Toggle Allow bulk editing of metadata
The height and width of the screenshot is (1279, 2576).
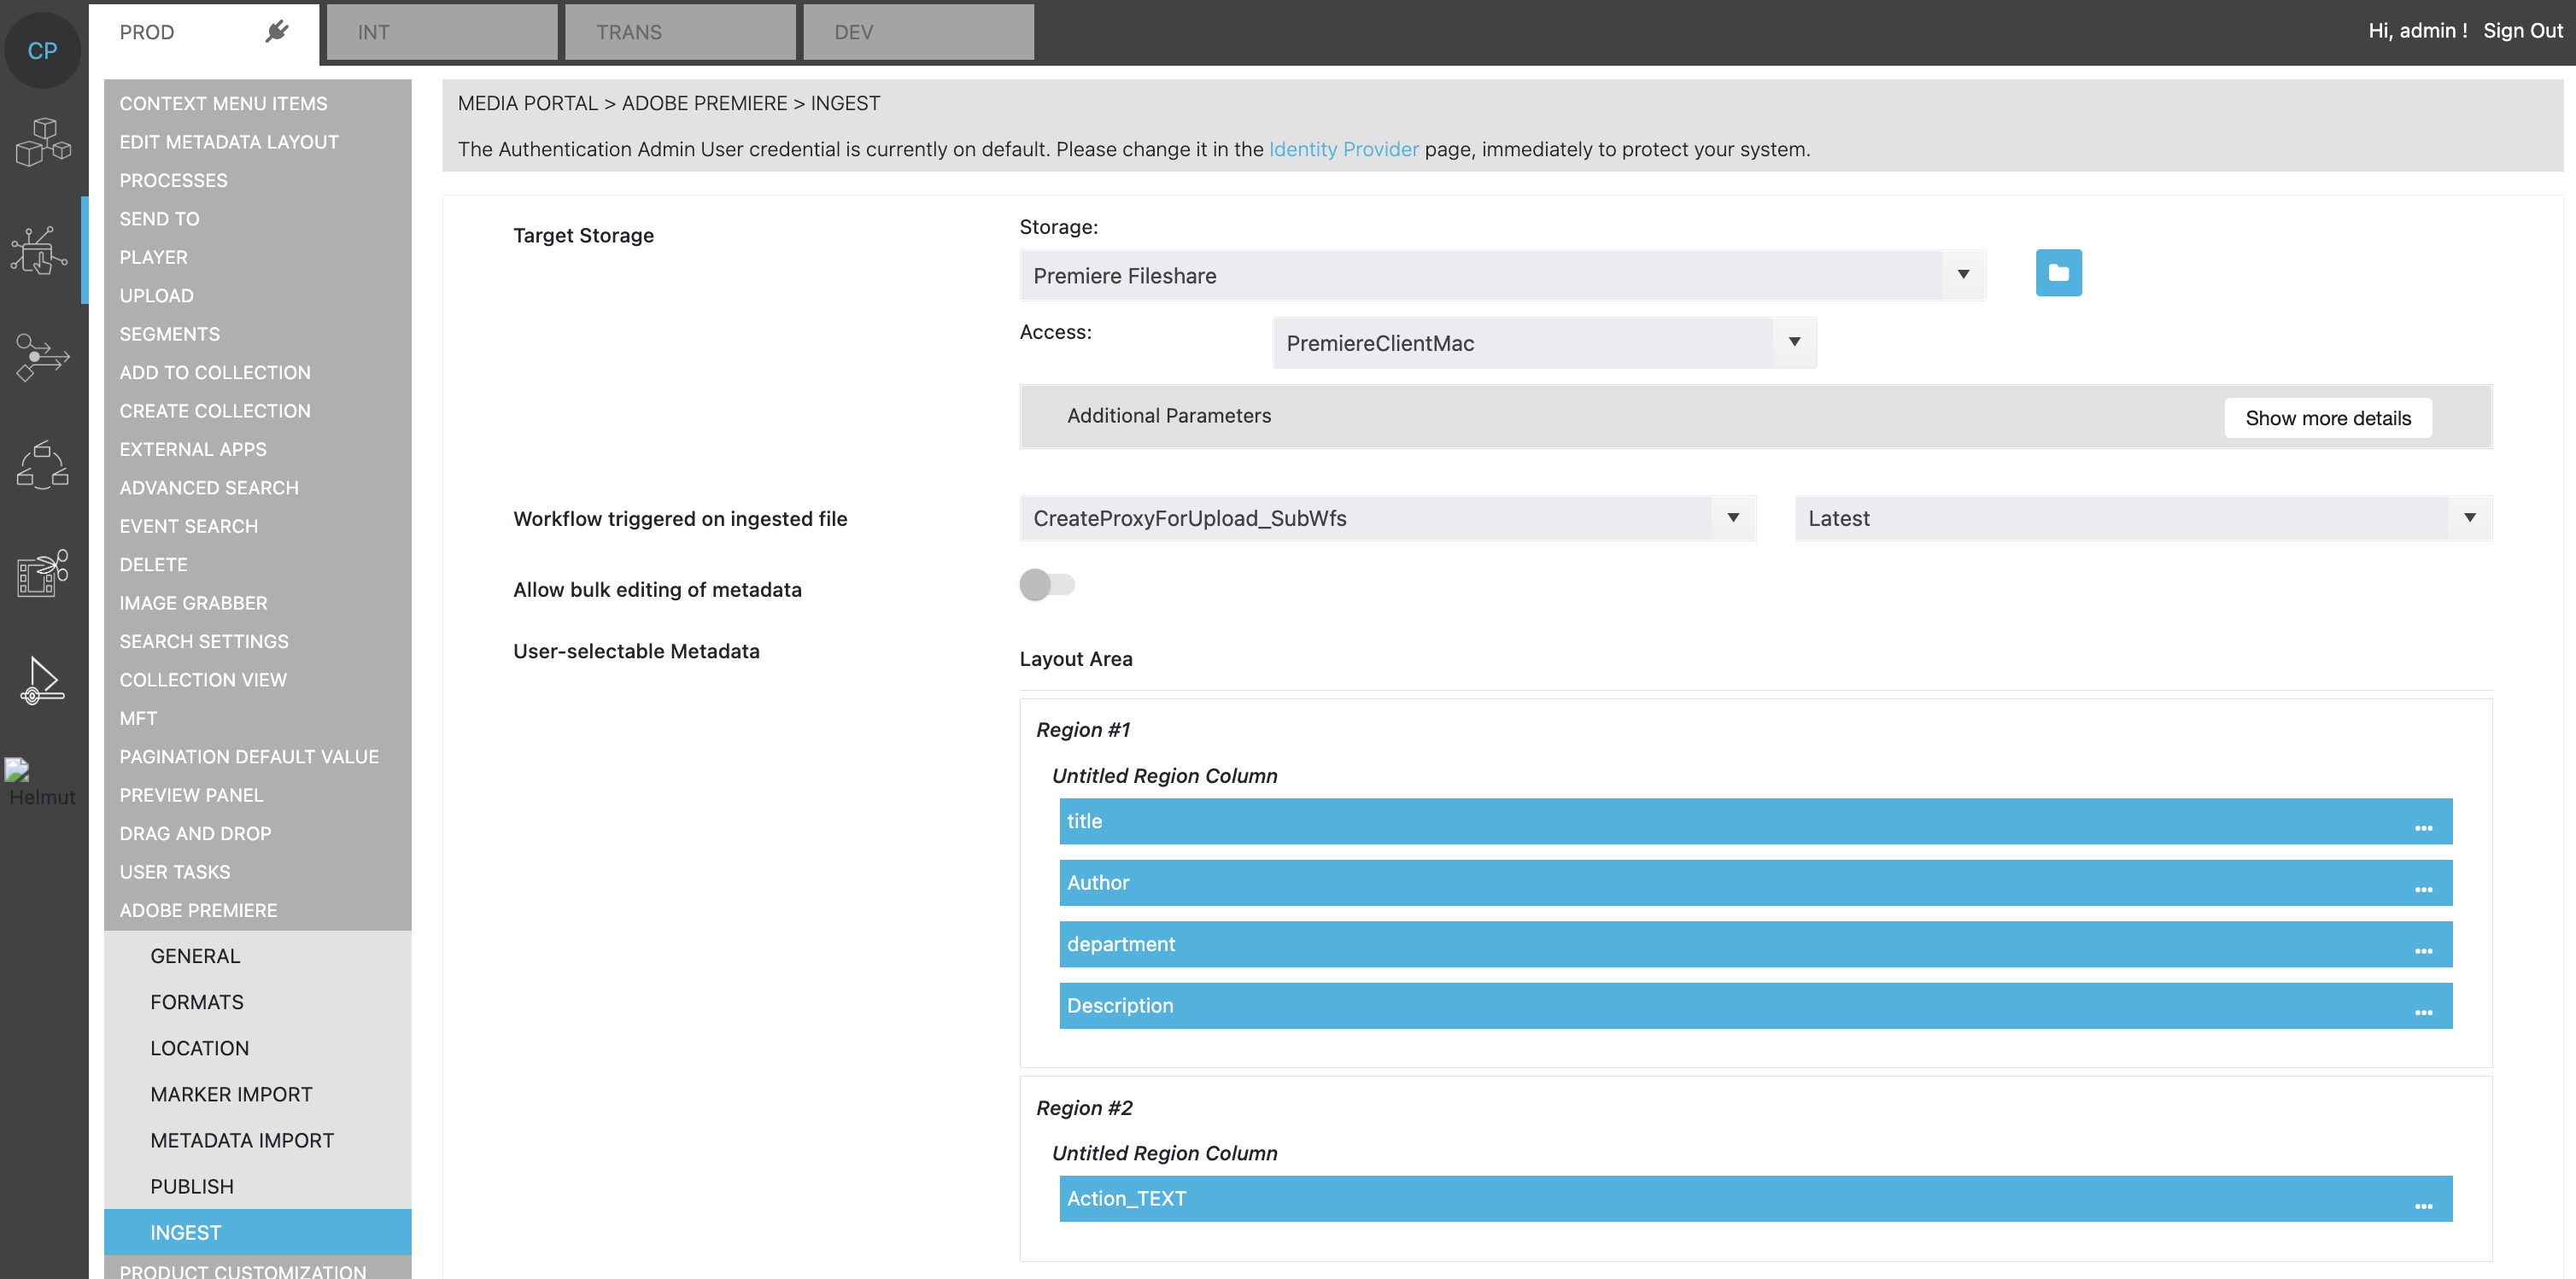click(x=1046, y=585)
